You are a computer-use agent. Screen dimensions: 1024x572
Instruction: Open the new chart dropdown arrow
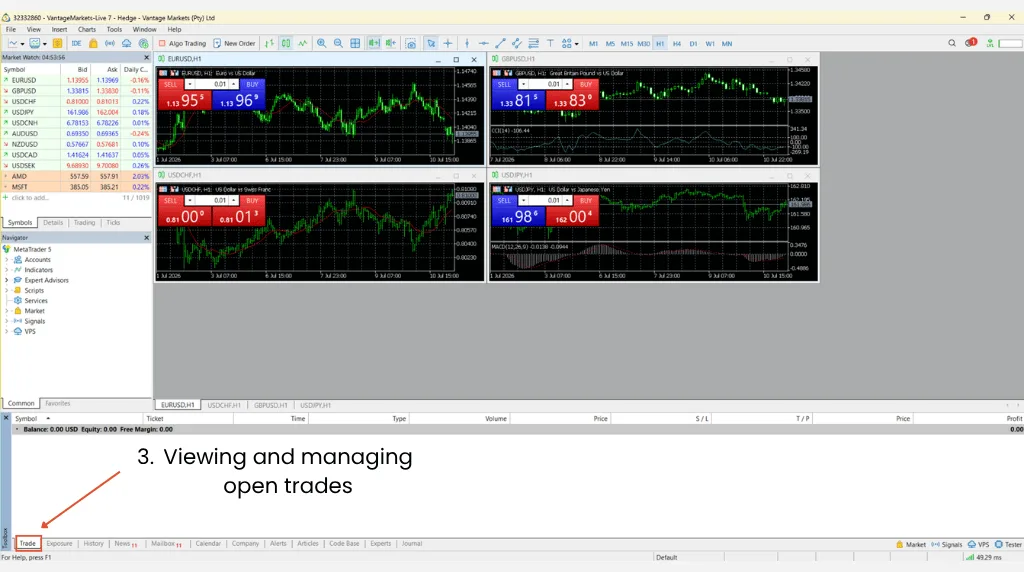pyautogui.click(x=22, y=44)
